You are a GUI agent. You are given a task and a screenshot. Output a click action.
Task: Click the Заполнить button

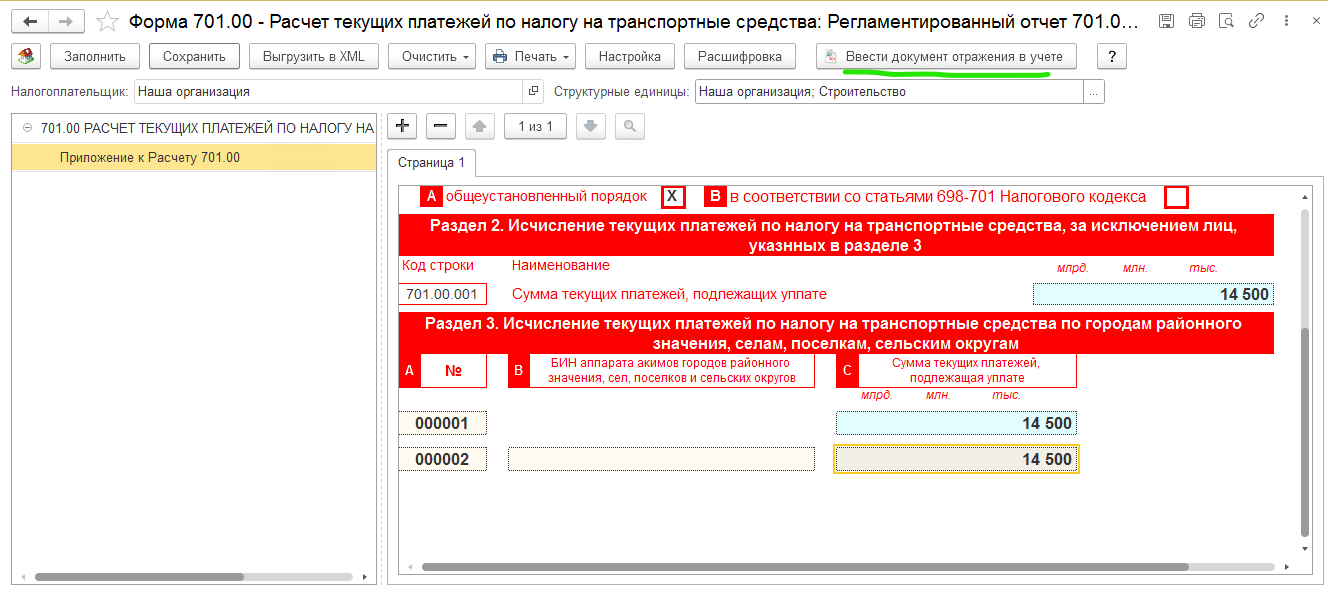pyautogui.click(x=94, y=57)
